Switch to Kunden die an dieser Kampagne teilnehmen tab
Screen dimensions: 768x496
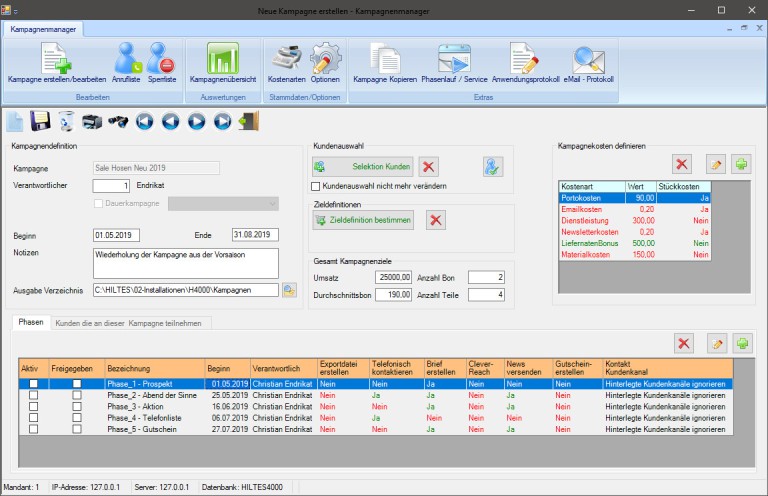pyautogui.click(x=127, y=324)
